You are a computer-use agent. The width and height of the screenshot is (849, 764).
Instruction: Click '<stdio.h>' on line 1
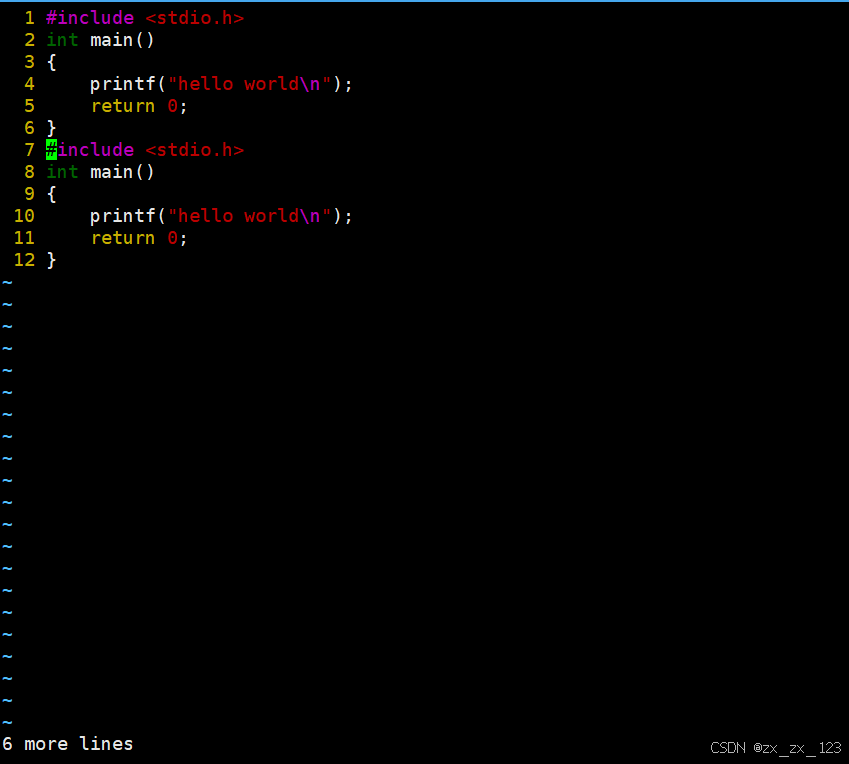195,18
